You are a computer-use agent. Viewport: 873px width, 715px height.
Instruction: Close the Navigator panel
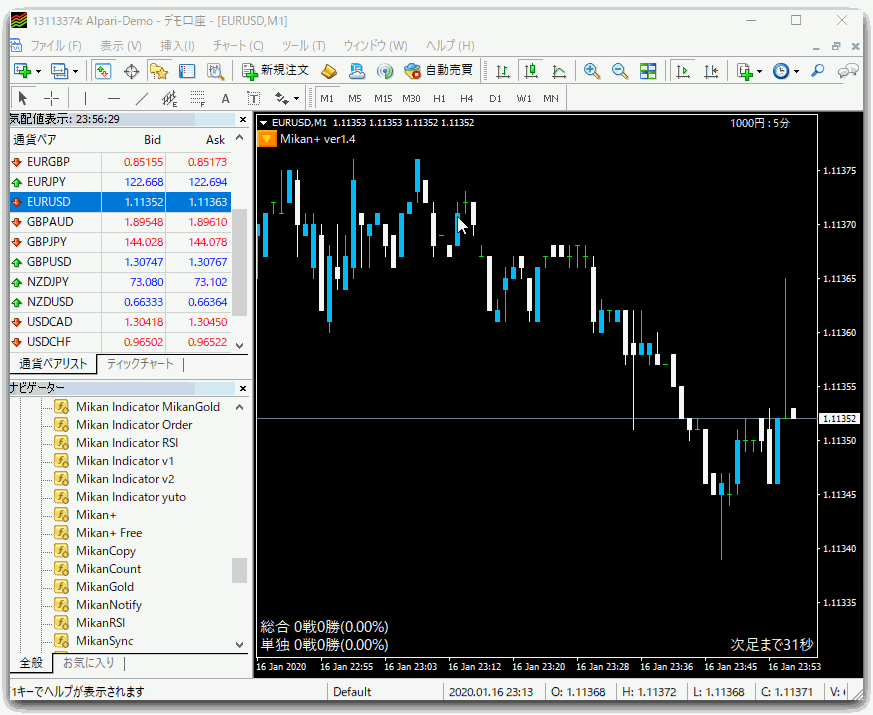[x=243, y=388]
